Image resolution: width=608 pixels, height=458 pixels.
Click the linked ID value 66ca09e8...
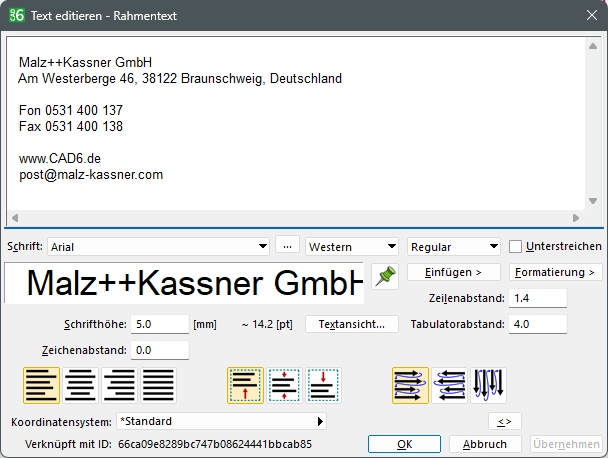tap(215, 444)
